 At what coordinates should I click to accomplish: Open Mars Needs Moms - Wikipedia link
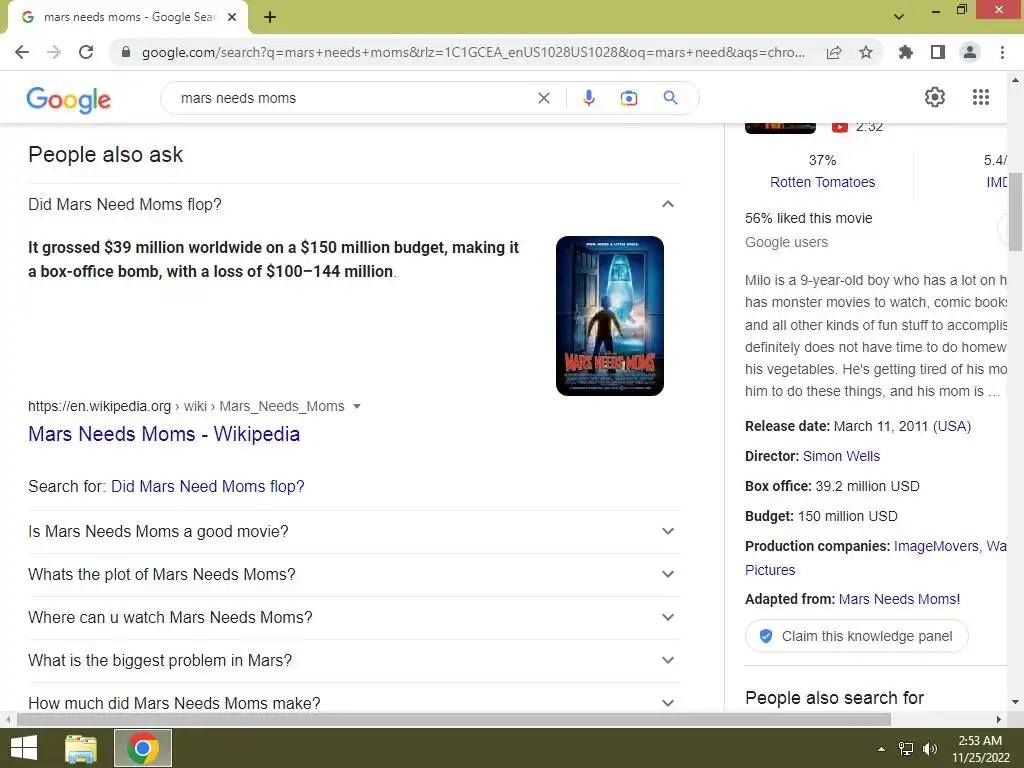pos(164,434)
